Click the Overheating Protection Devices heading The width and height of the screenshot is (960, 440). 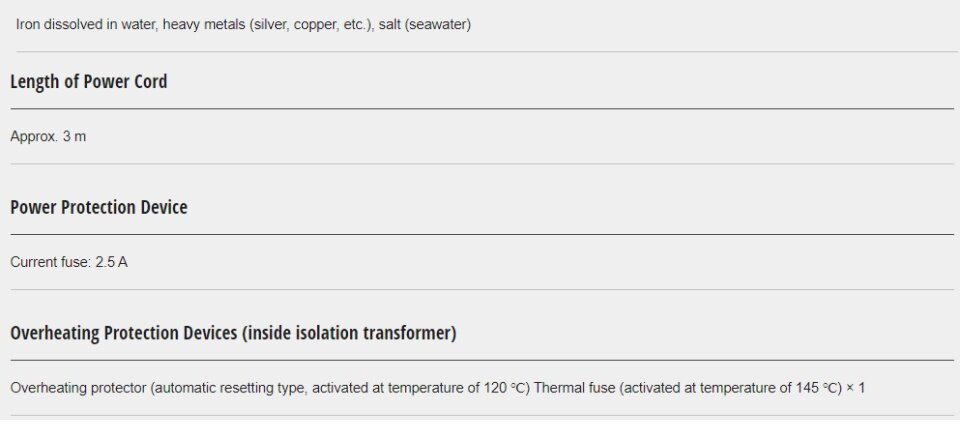[232, 333]
